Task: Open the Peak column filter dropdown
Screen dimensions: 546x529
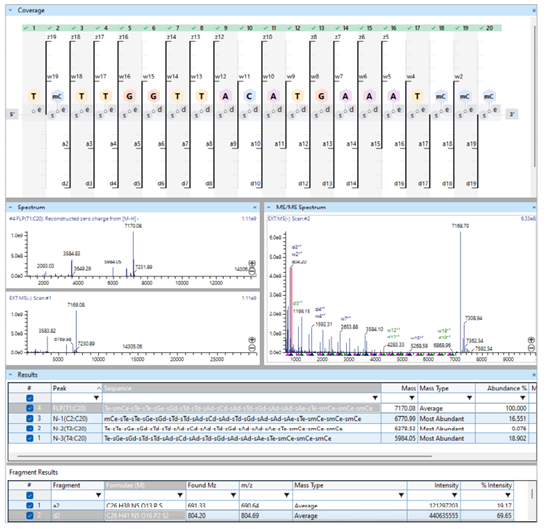Action: (x=96, y=398)
